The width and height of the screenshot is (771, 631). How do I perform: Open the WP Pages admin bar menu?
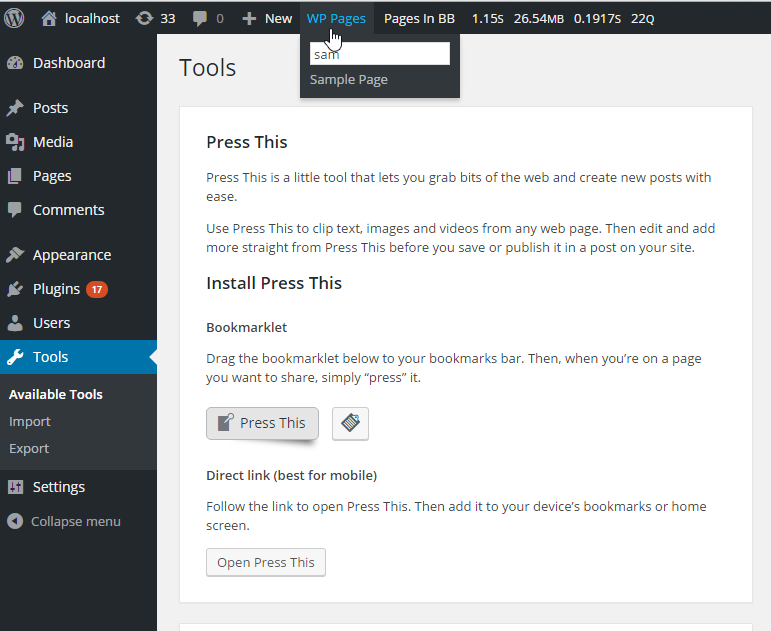(336, 19)
